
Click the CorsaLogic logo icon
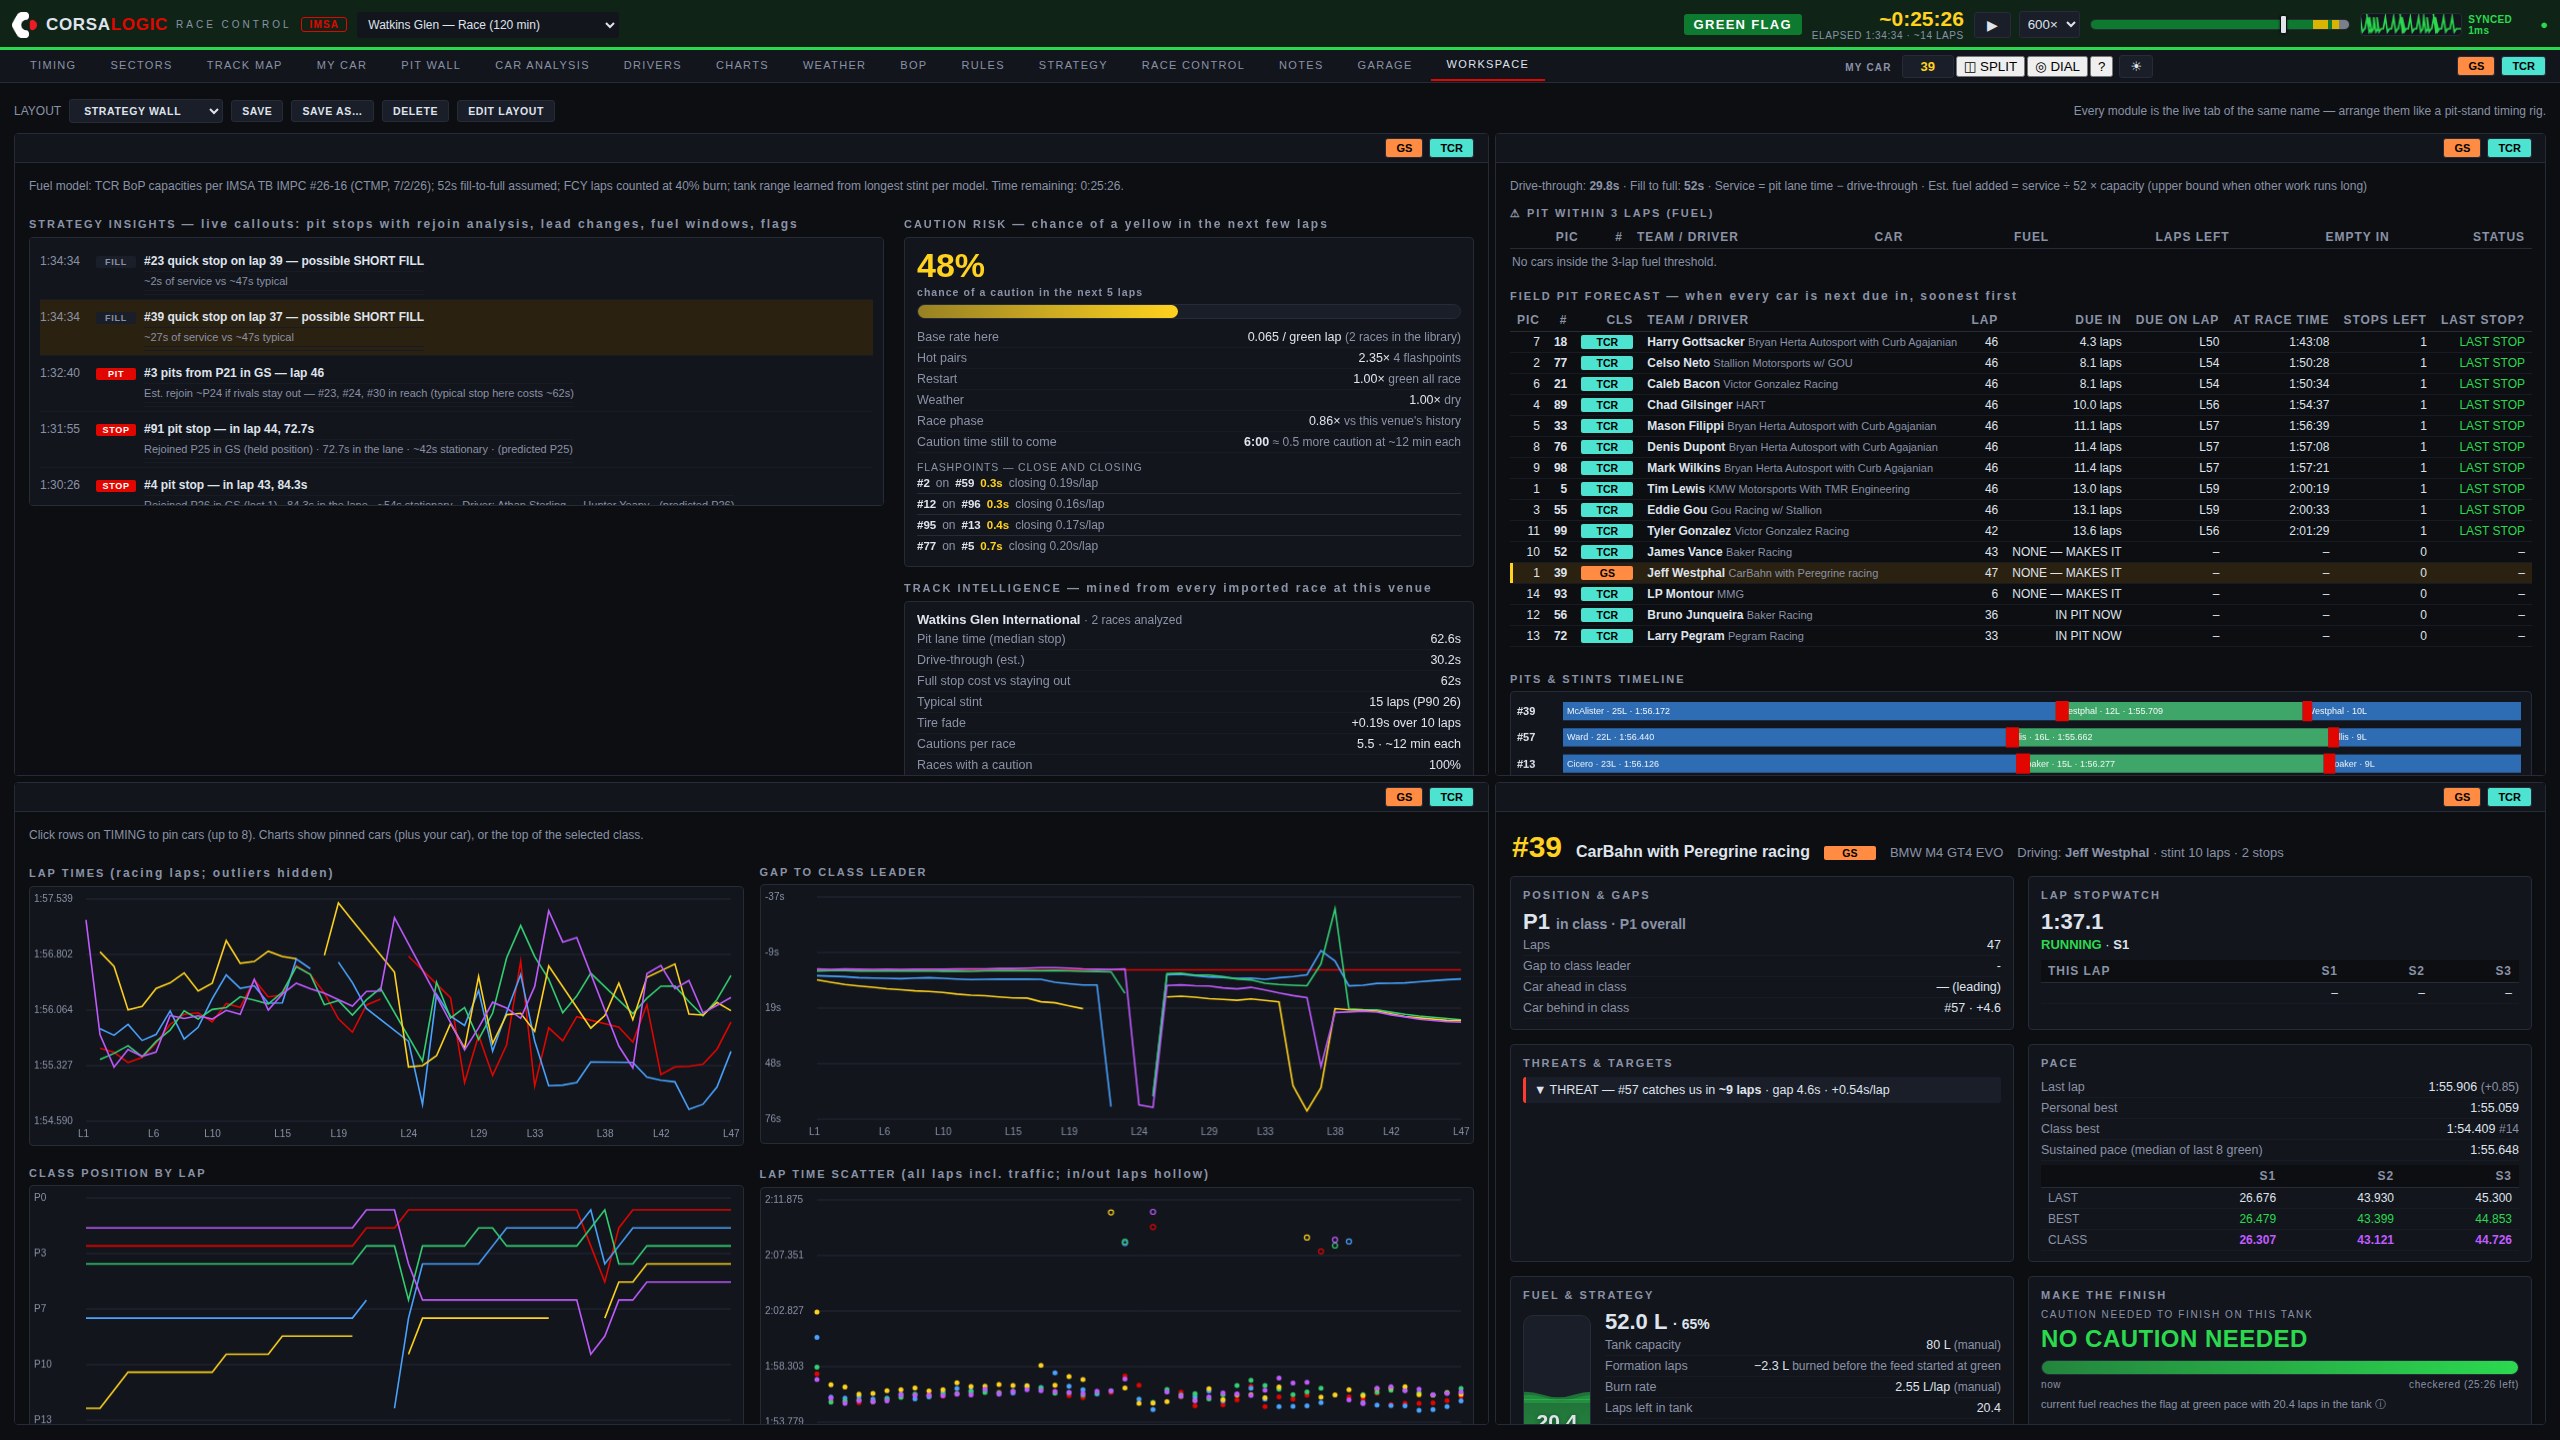tap(24, 24)
